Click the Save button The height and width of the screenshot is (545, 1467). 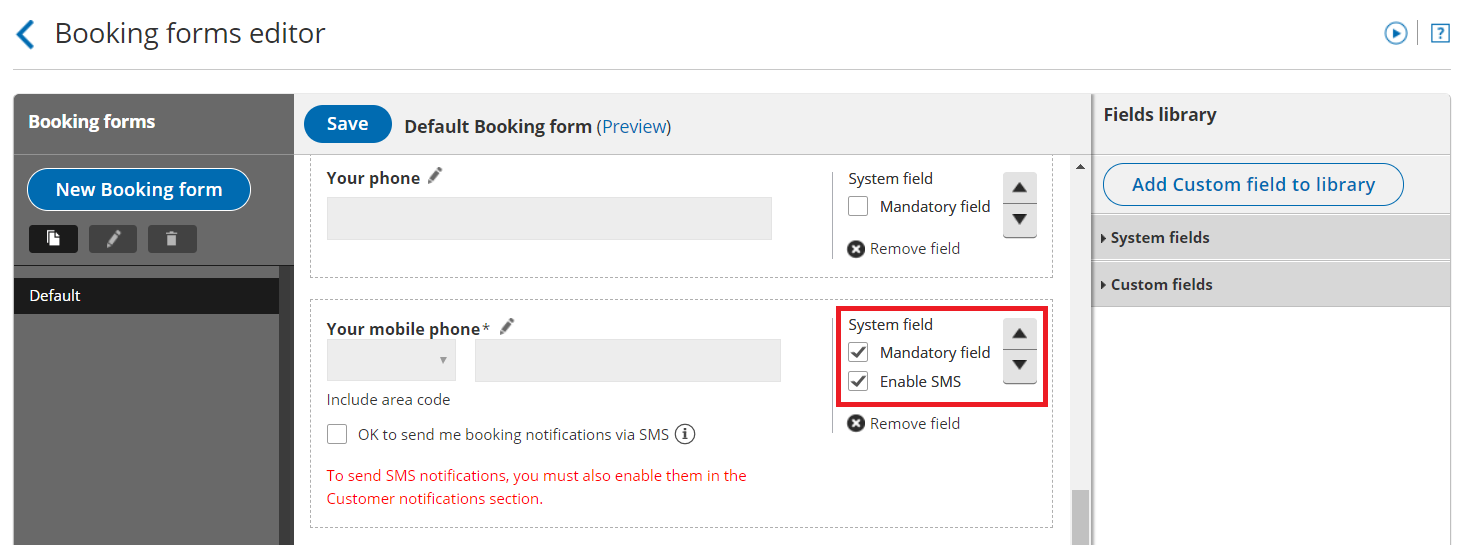[x=347, y=124]
